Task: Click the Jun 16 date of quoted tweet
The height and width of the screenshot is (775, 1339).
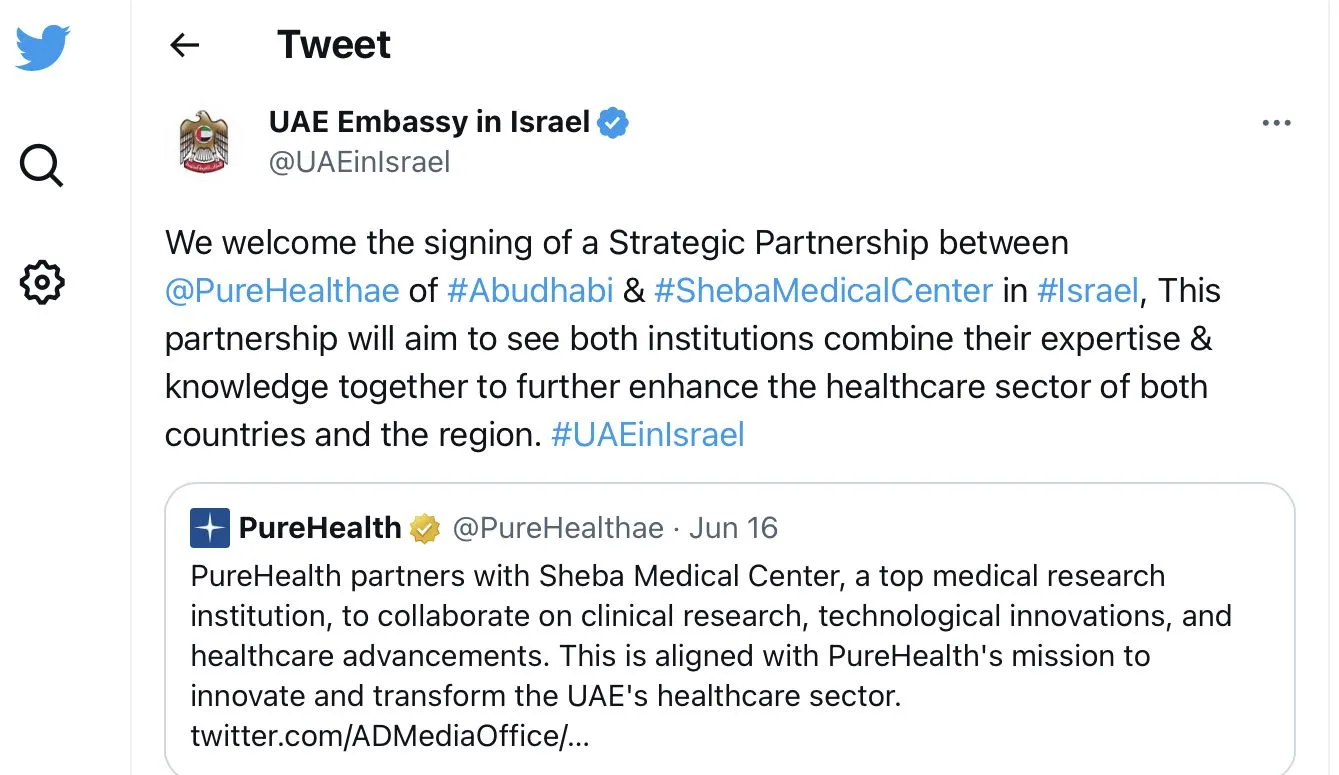Action: point(733,528)
